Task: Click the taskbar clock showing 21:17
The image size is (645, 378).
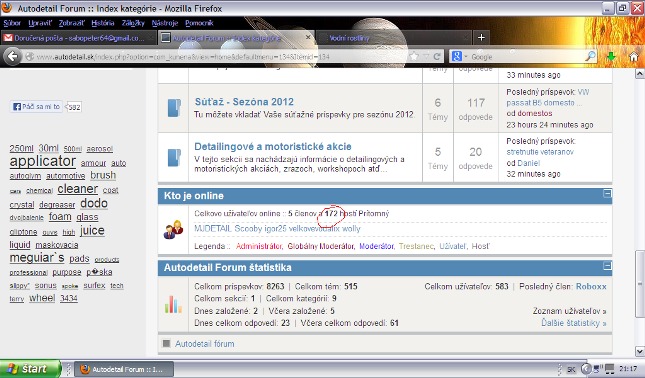Action: [x=628, y=369]
